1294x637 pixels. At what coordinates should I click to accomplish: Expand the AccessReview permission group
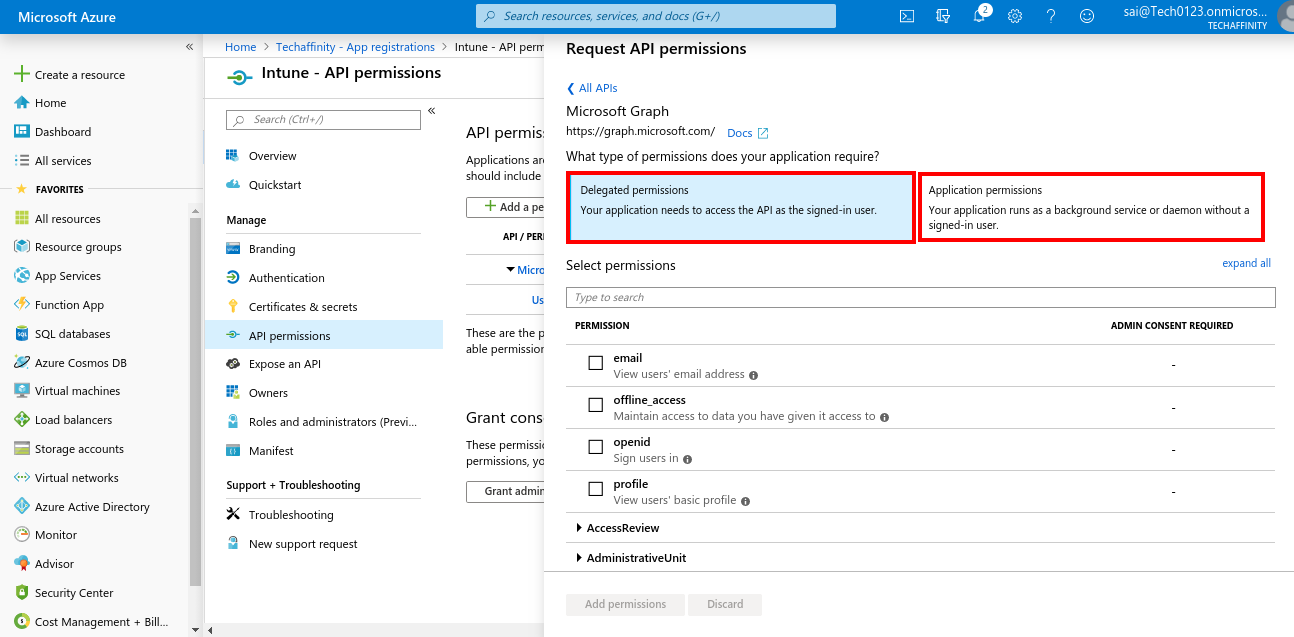point(579,527)
